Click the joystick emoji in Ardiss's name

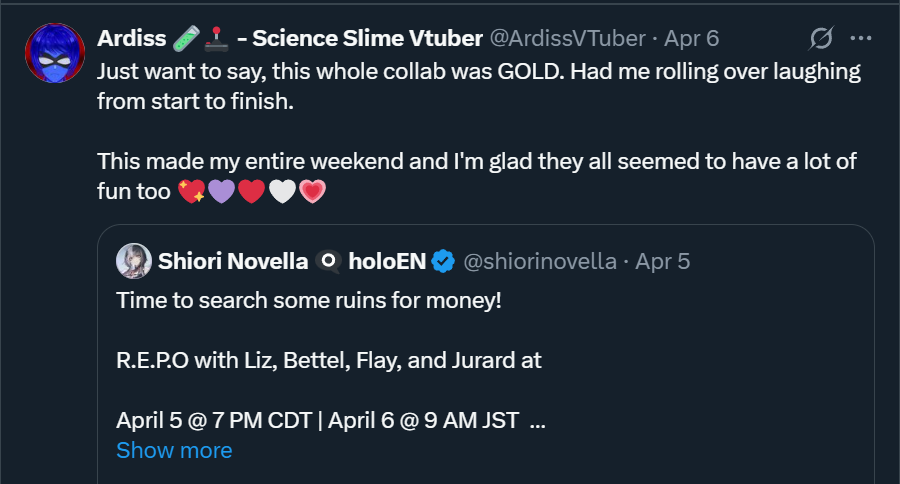[x=216, y=39]
